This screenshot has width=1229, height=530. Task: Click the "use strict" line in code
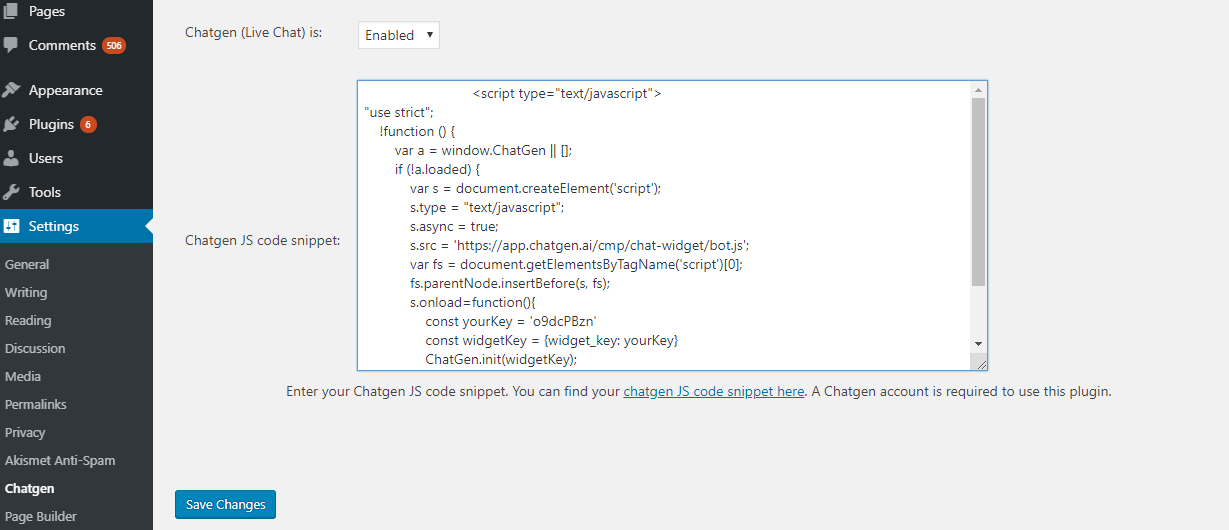399,112
